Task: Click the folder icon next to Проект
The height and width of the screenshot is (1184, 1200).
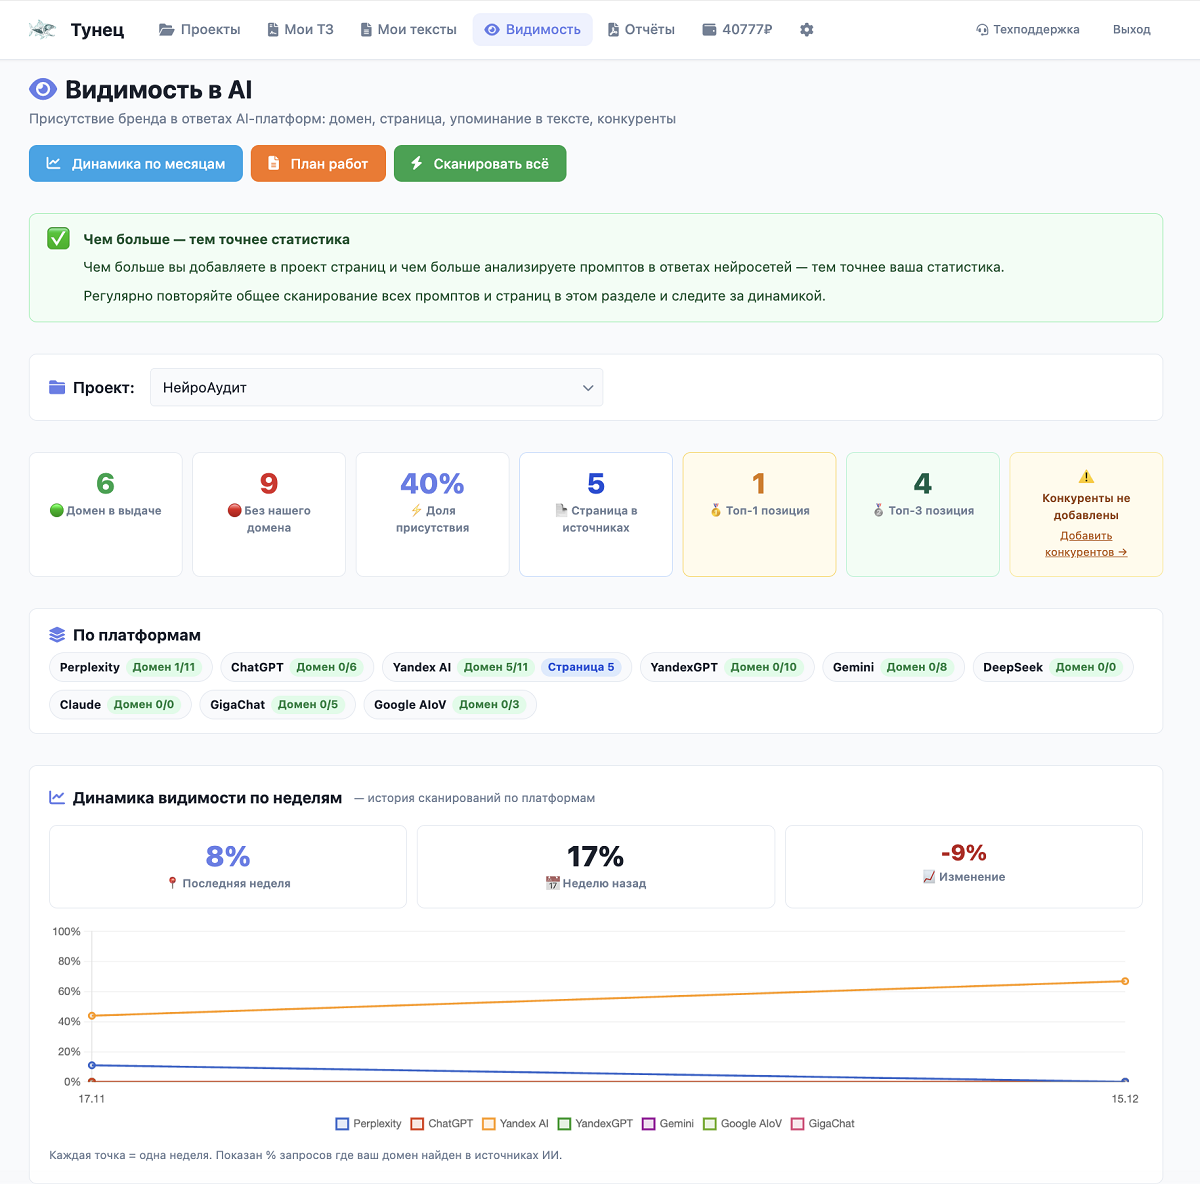Action: point(57,388)
